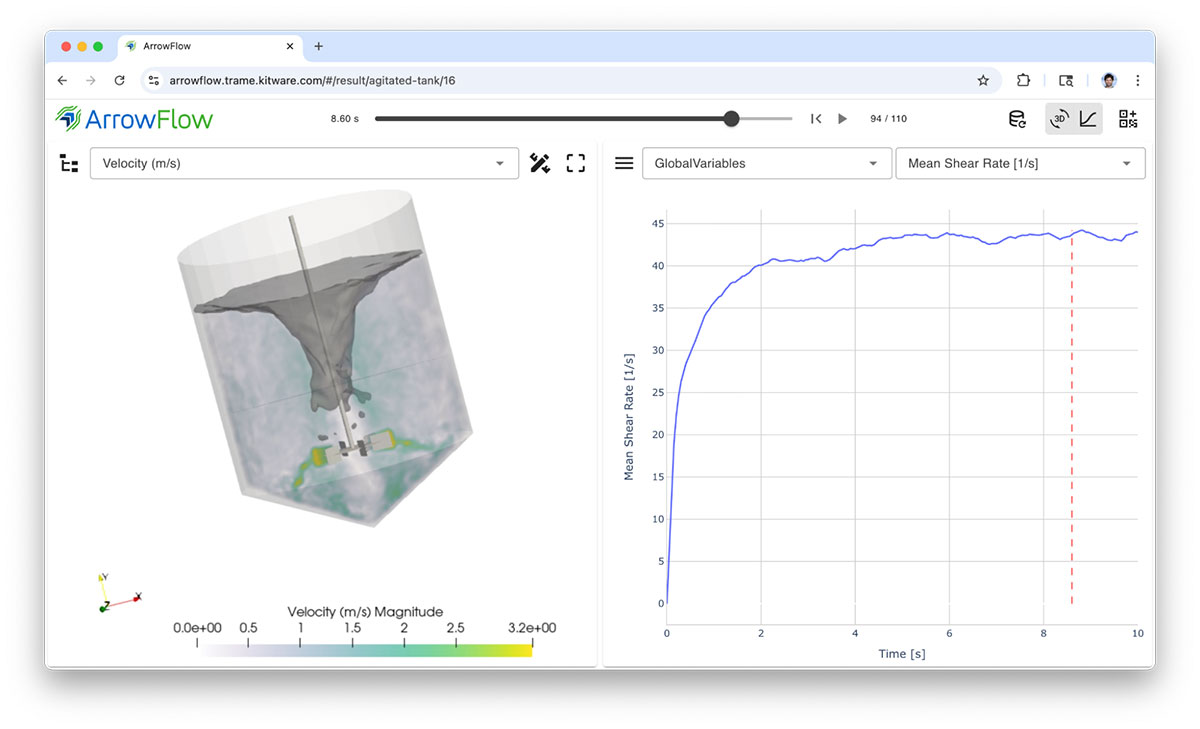Viewport: 1200px width, 729px height.
Task: Jump to first frame of simulation
Action: point(816,119)
